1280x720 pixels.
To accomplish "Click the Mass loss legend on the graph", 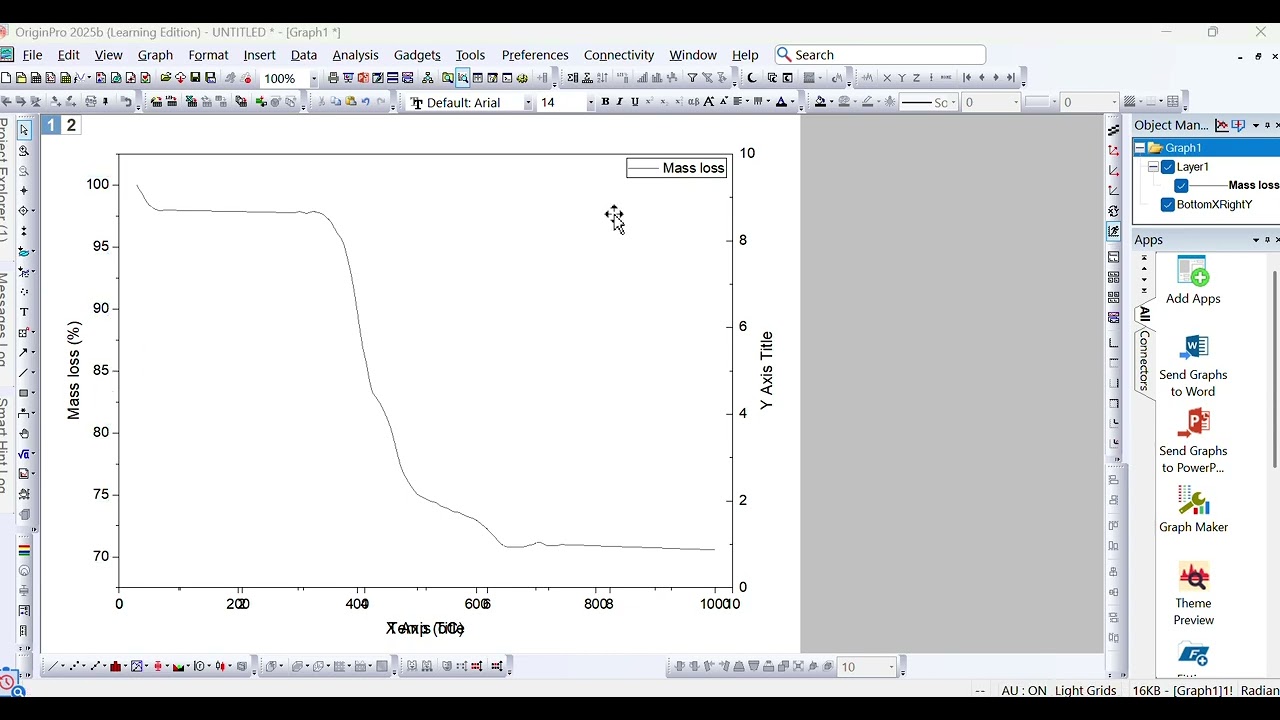I will point(677,168).
